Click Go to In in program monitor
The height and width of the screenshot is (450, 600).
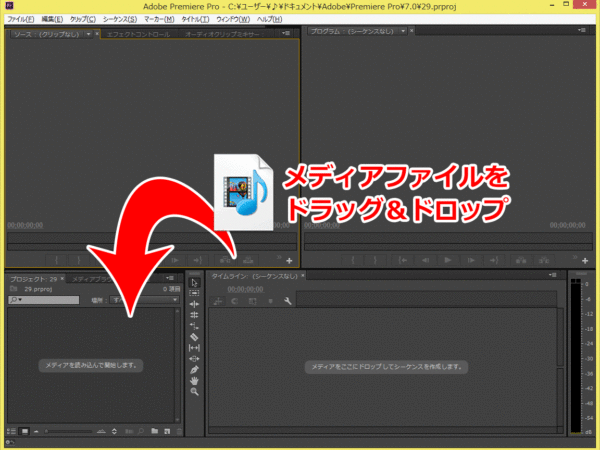[x=403, y=260]
